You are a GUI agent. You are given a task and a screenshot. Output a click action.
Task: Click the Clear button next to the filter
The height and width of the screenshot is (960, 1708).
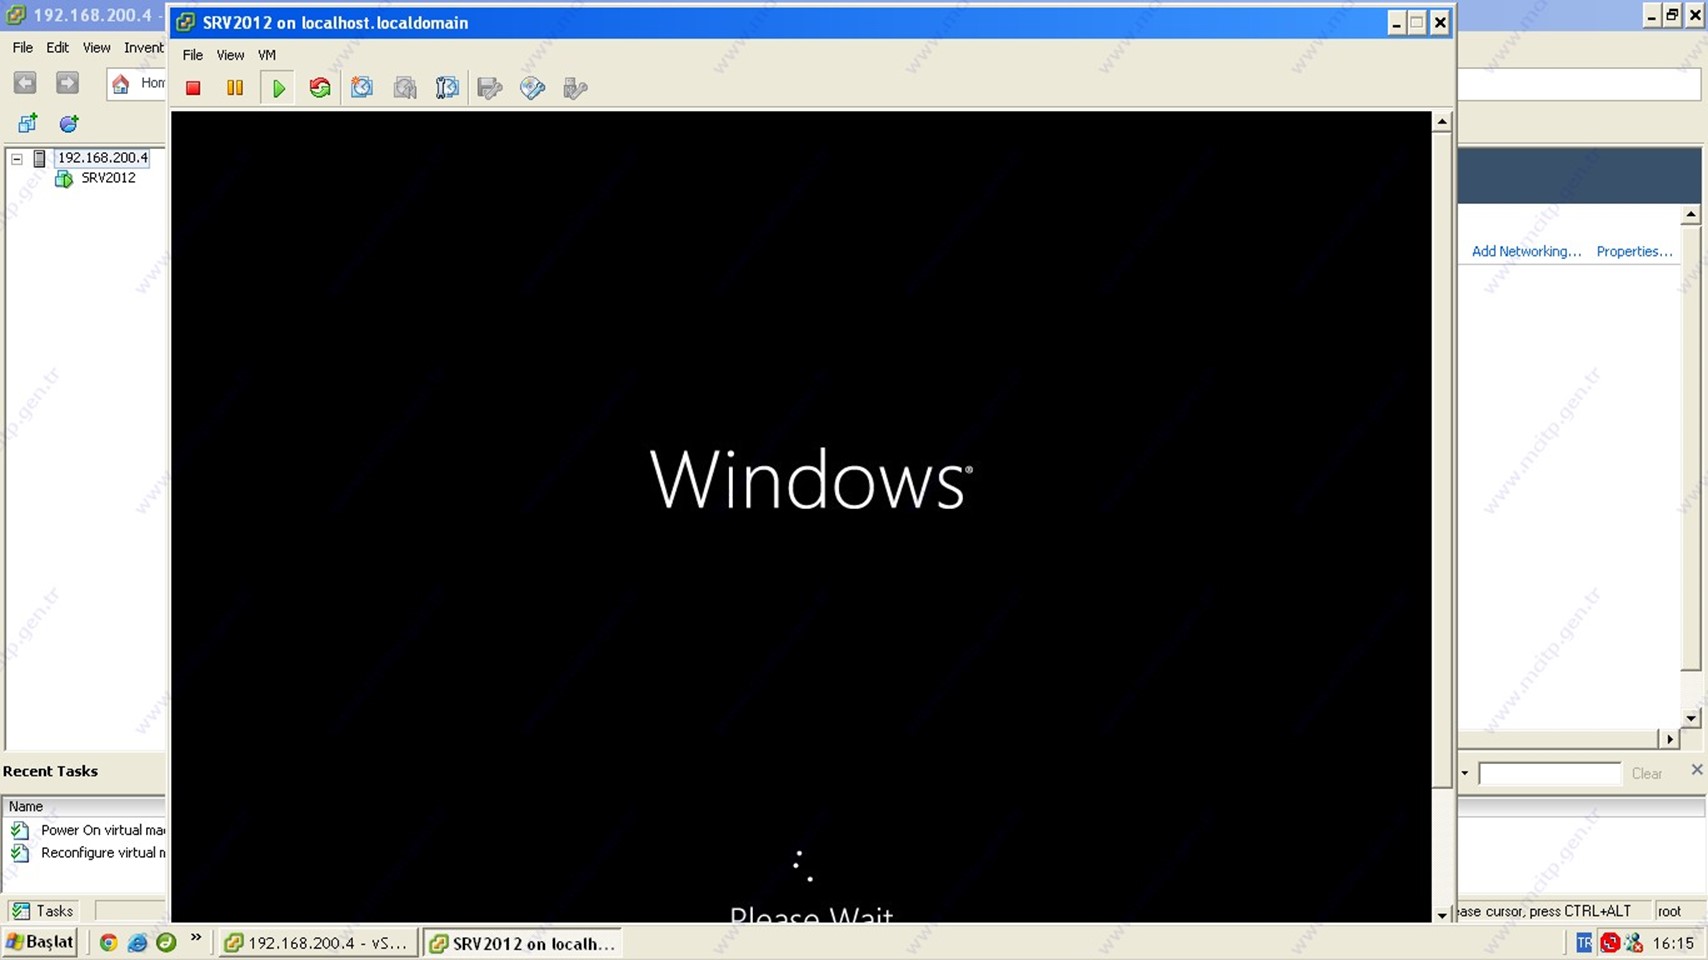click(x=1646, y=773)
